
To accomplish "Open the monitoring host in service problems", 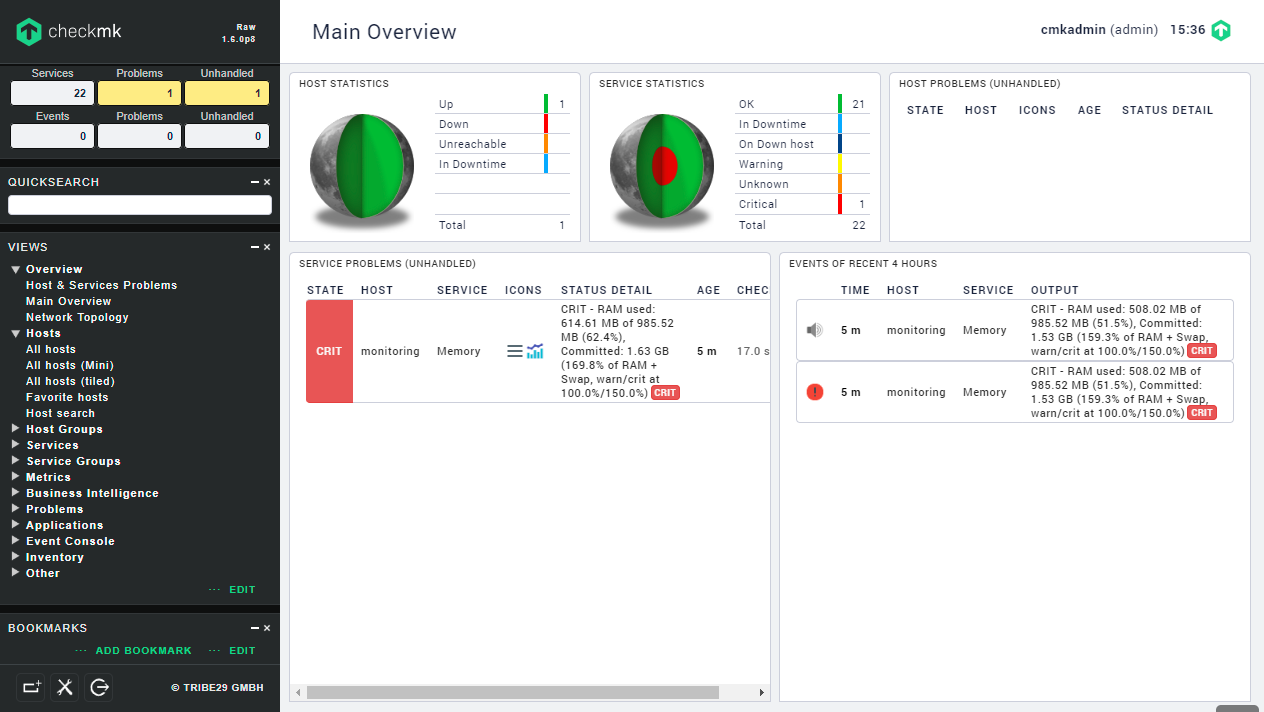I will pos(390,351).
